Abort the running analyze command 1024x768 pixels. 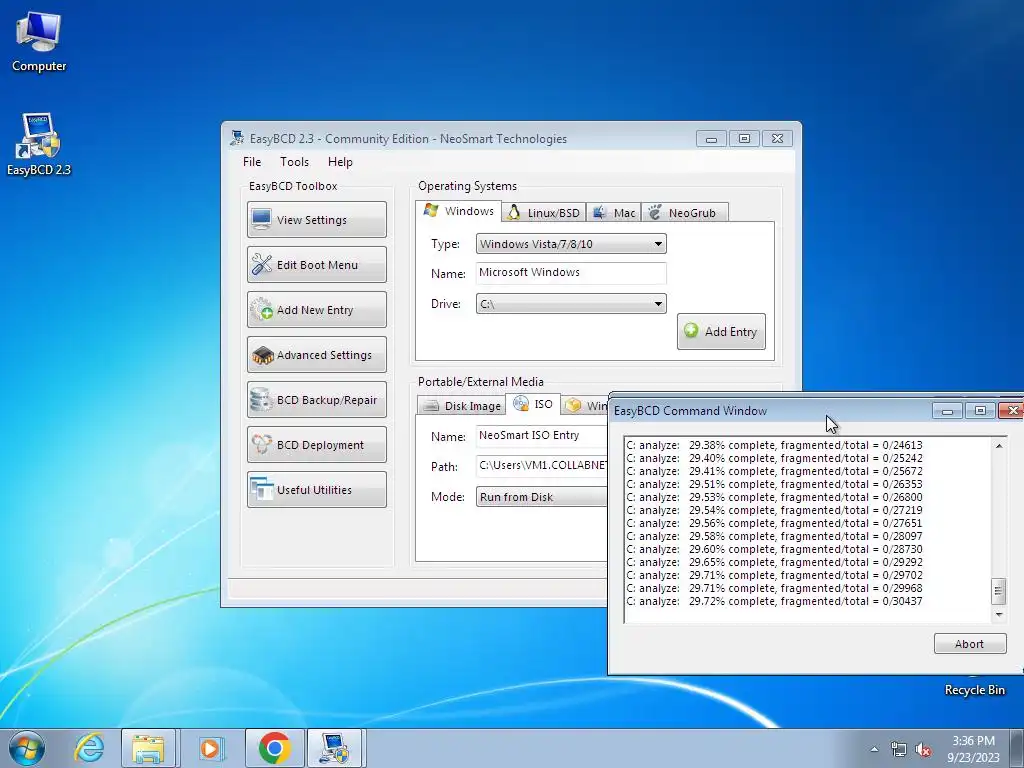tap(970, 644)
